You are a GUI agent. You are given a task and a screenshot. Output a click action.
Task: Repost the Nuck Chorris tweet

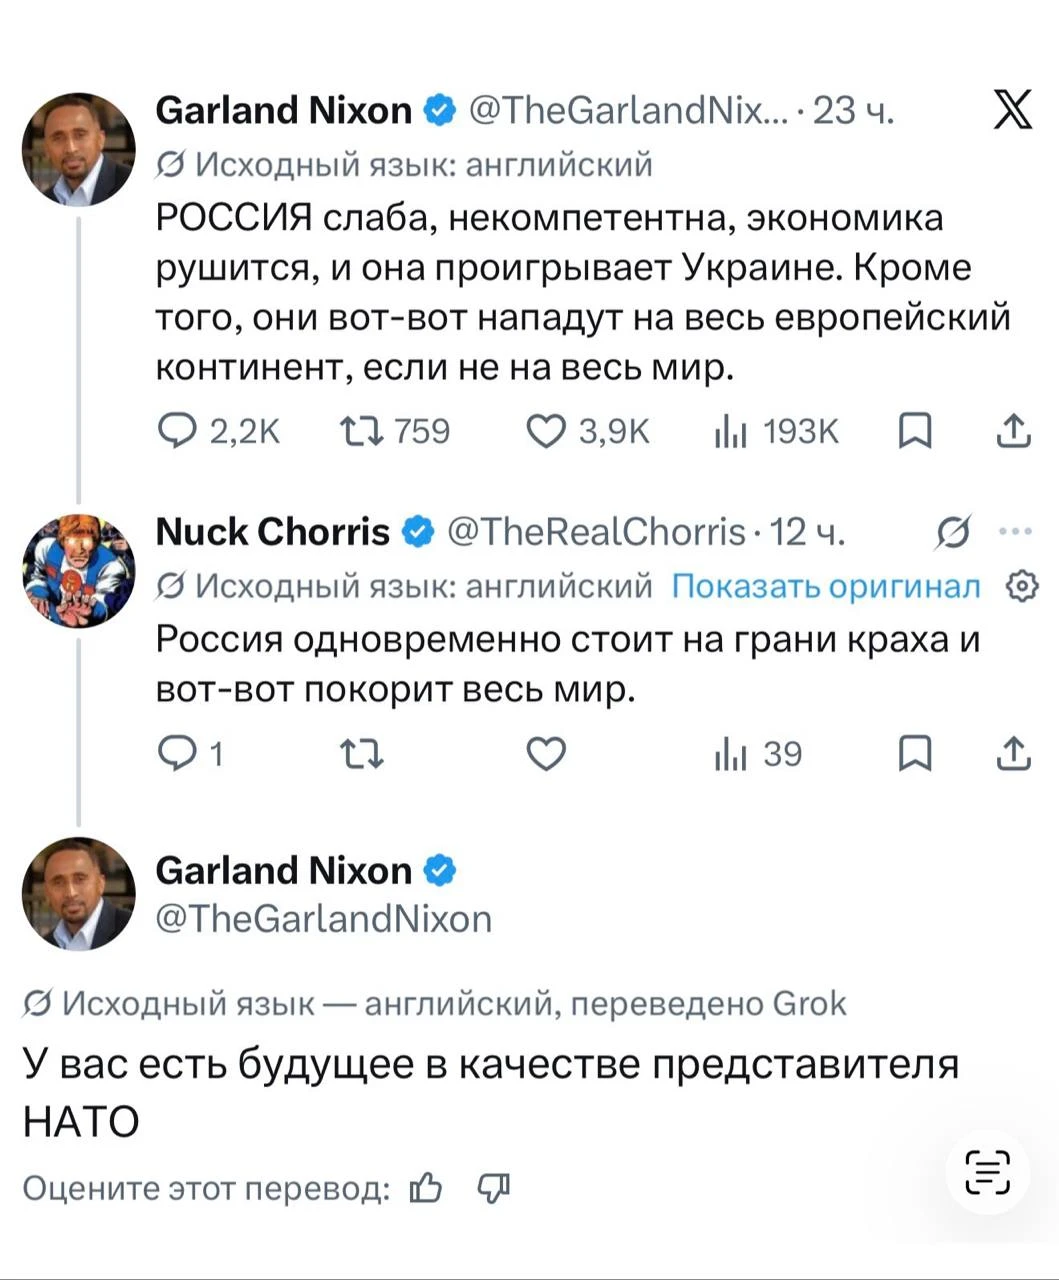(x=361, y=754)
